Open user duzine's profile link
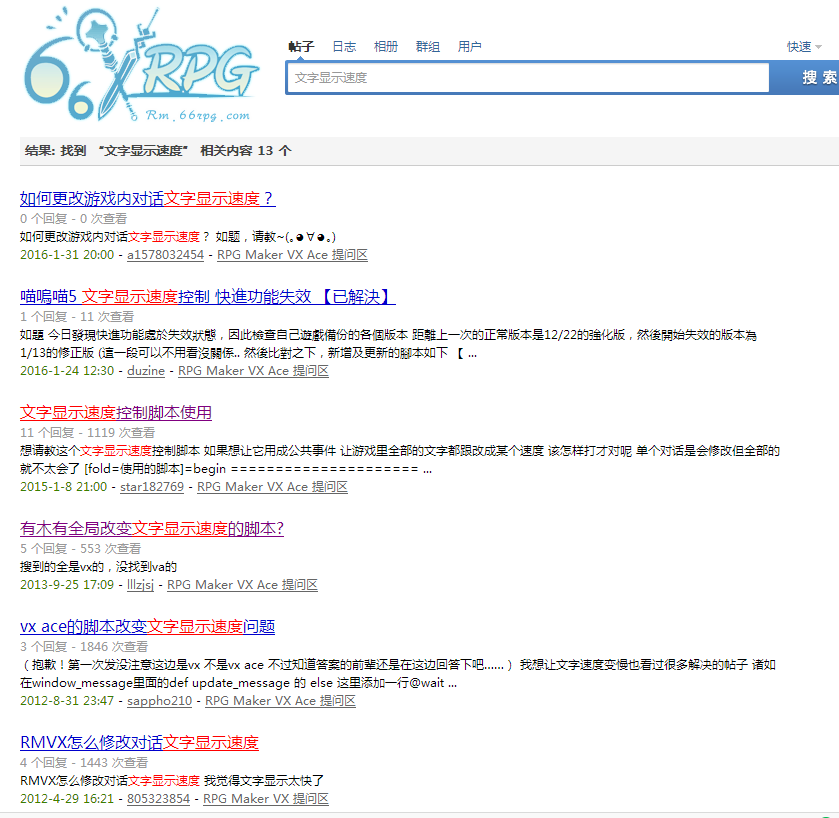This screenshot has width=839, height=818. [146, 371]
